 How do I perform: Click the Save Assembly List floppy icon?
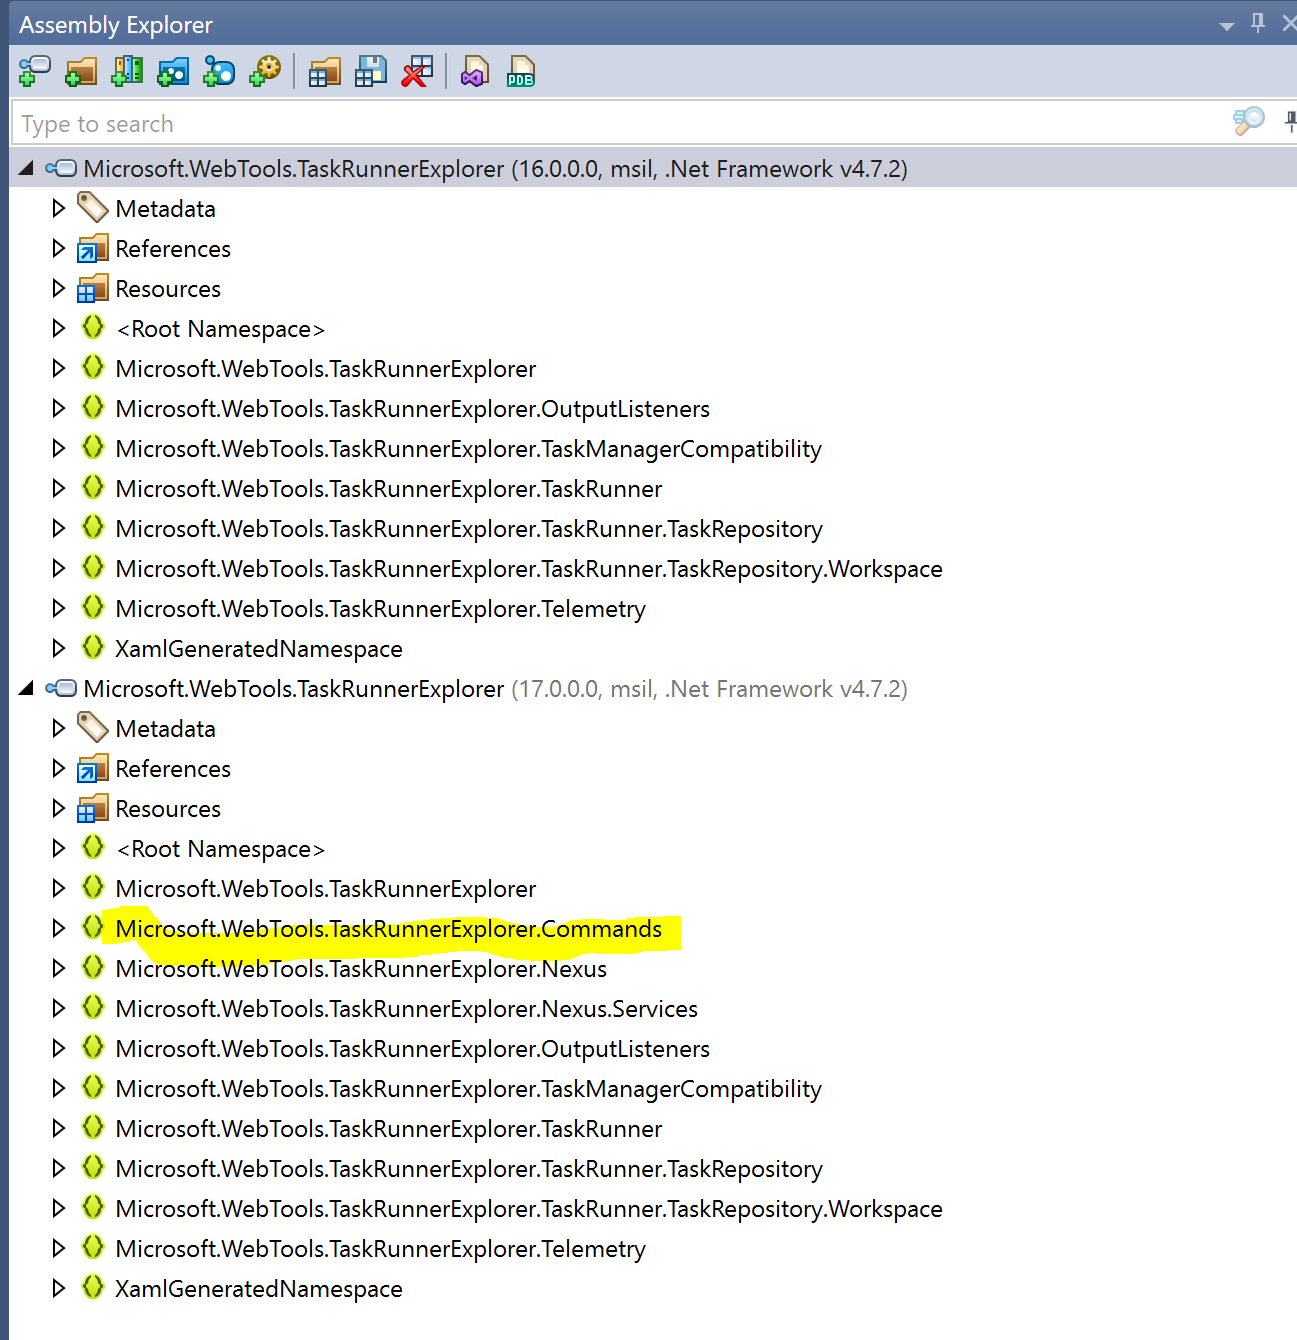click(x=371, y=71)
